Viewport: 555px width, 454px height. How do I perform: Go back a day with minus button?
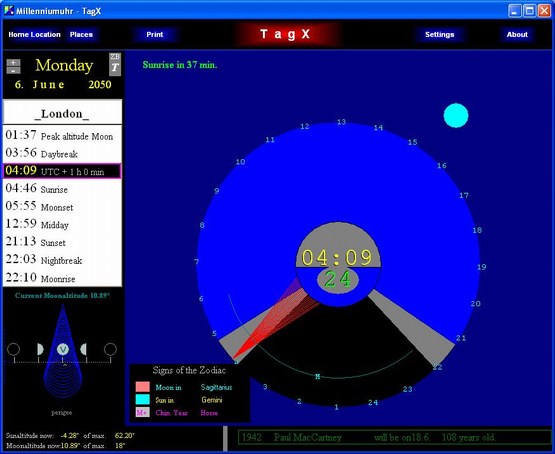[13, 70]
